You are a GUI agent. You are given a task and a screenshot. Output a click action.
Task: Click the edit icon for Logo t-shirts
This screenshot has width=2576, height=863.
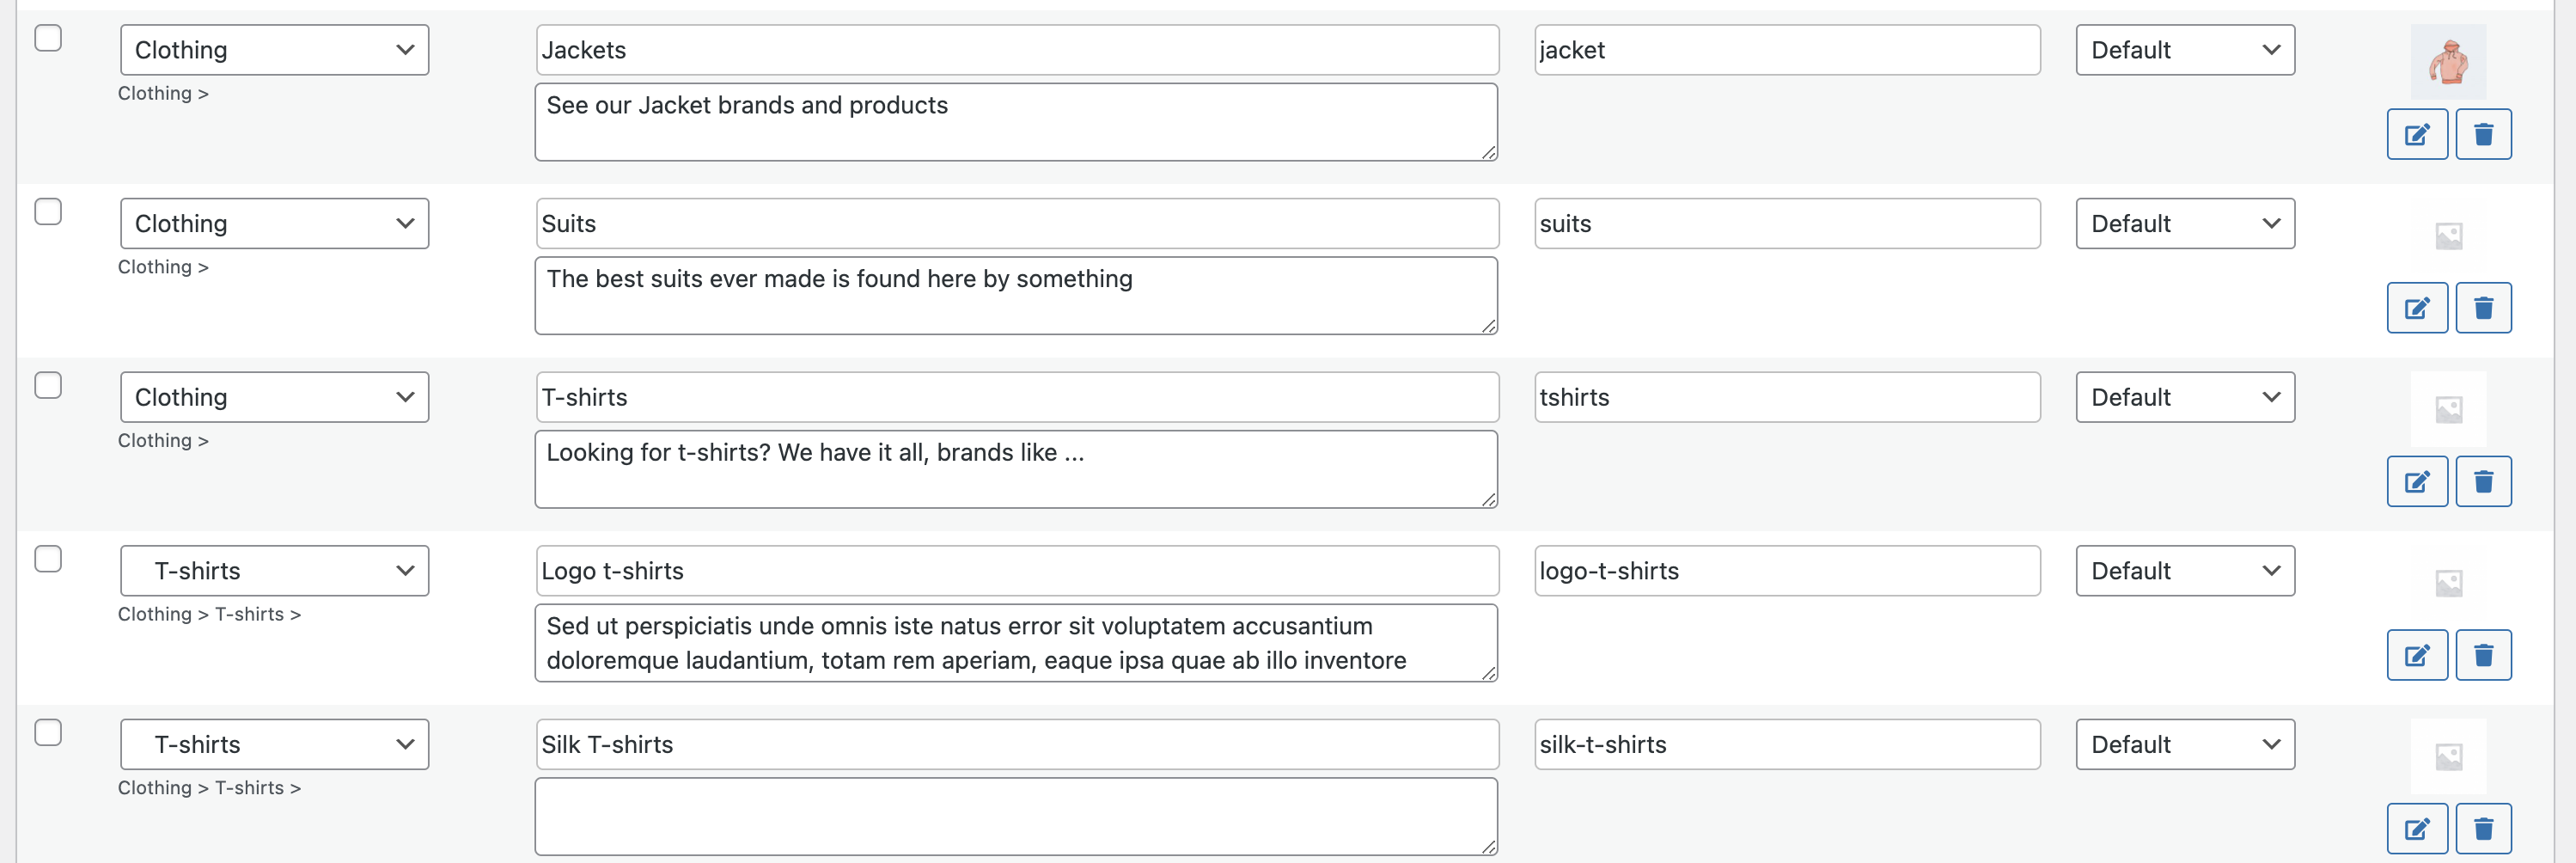point(2417,654)
